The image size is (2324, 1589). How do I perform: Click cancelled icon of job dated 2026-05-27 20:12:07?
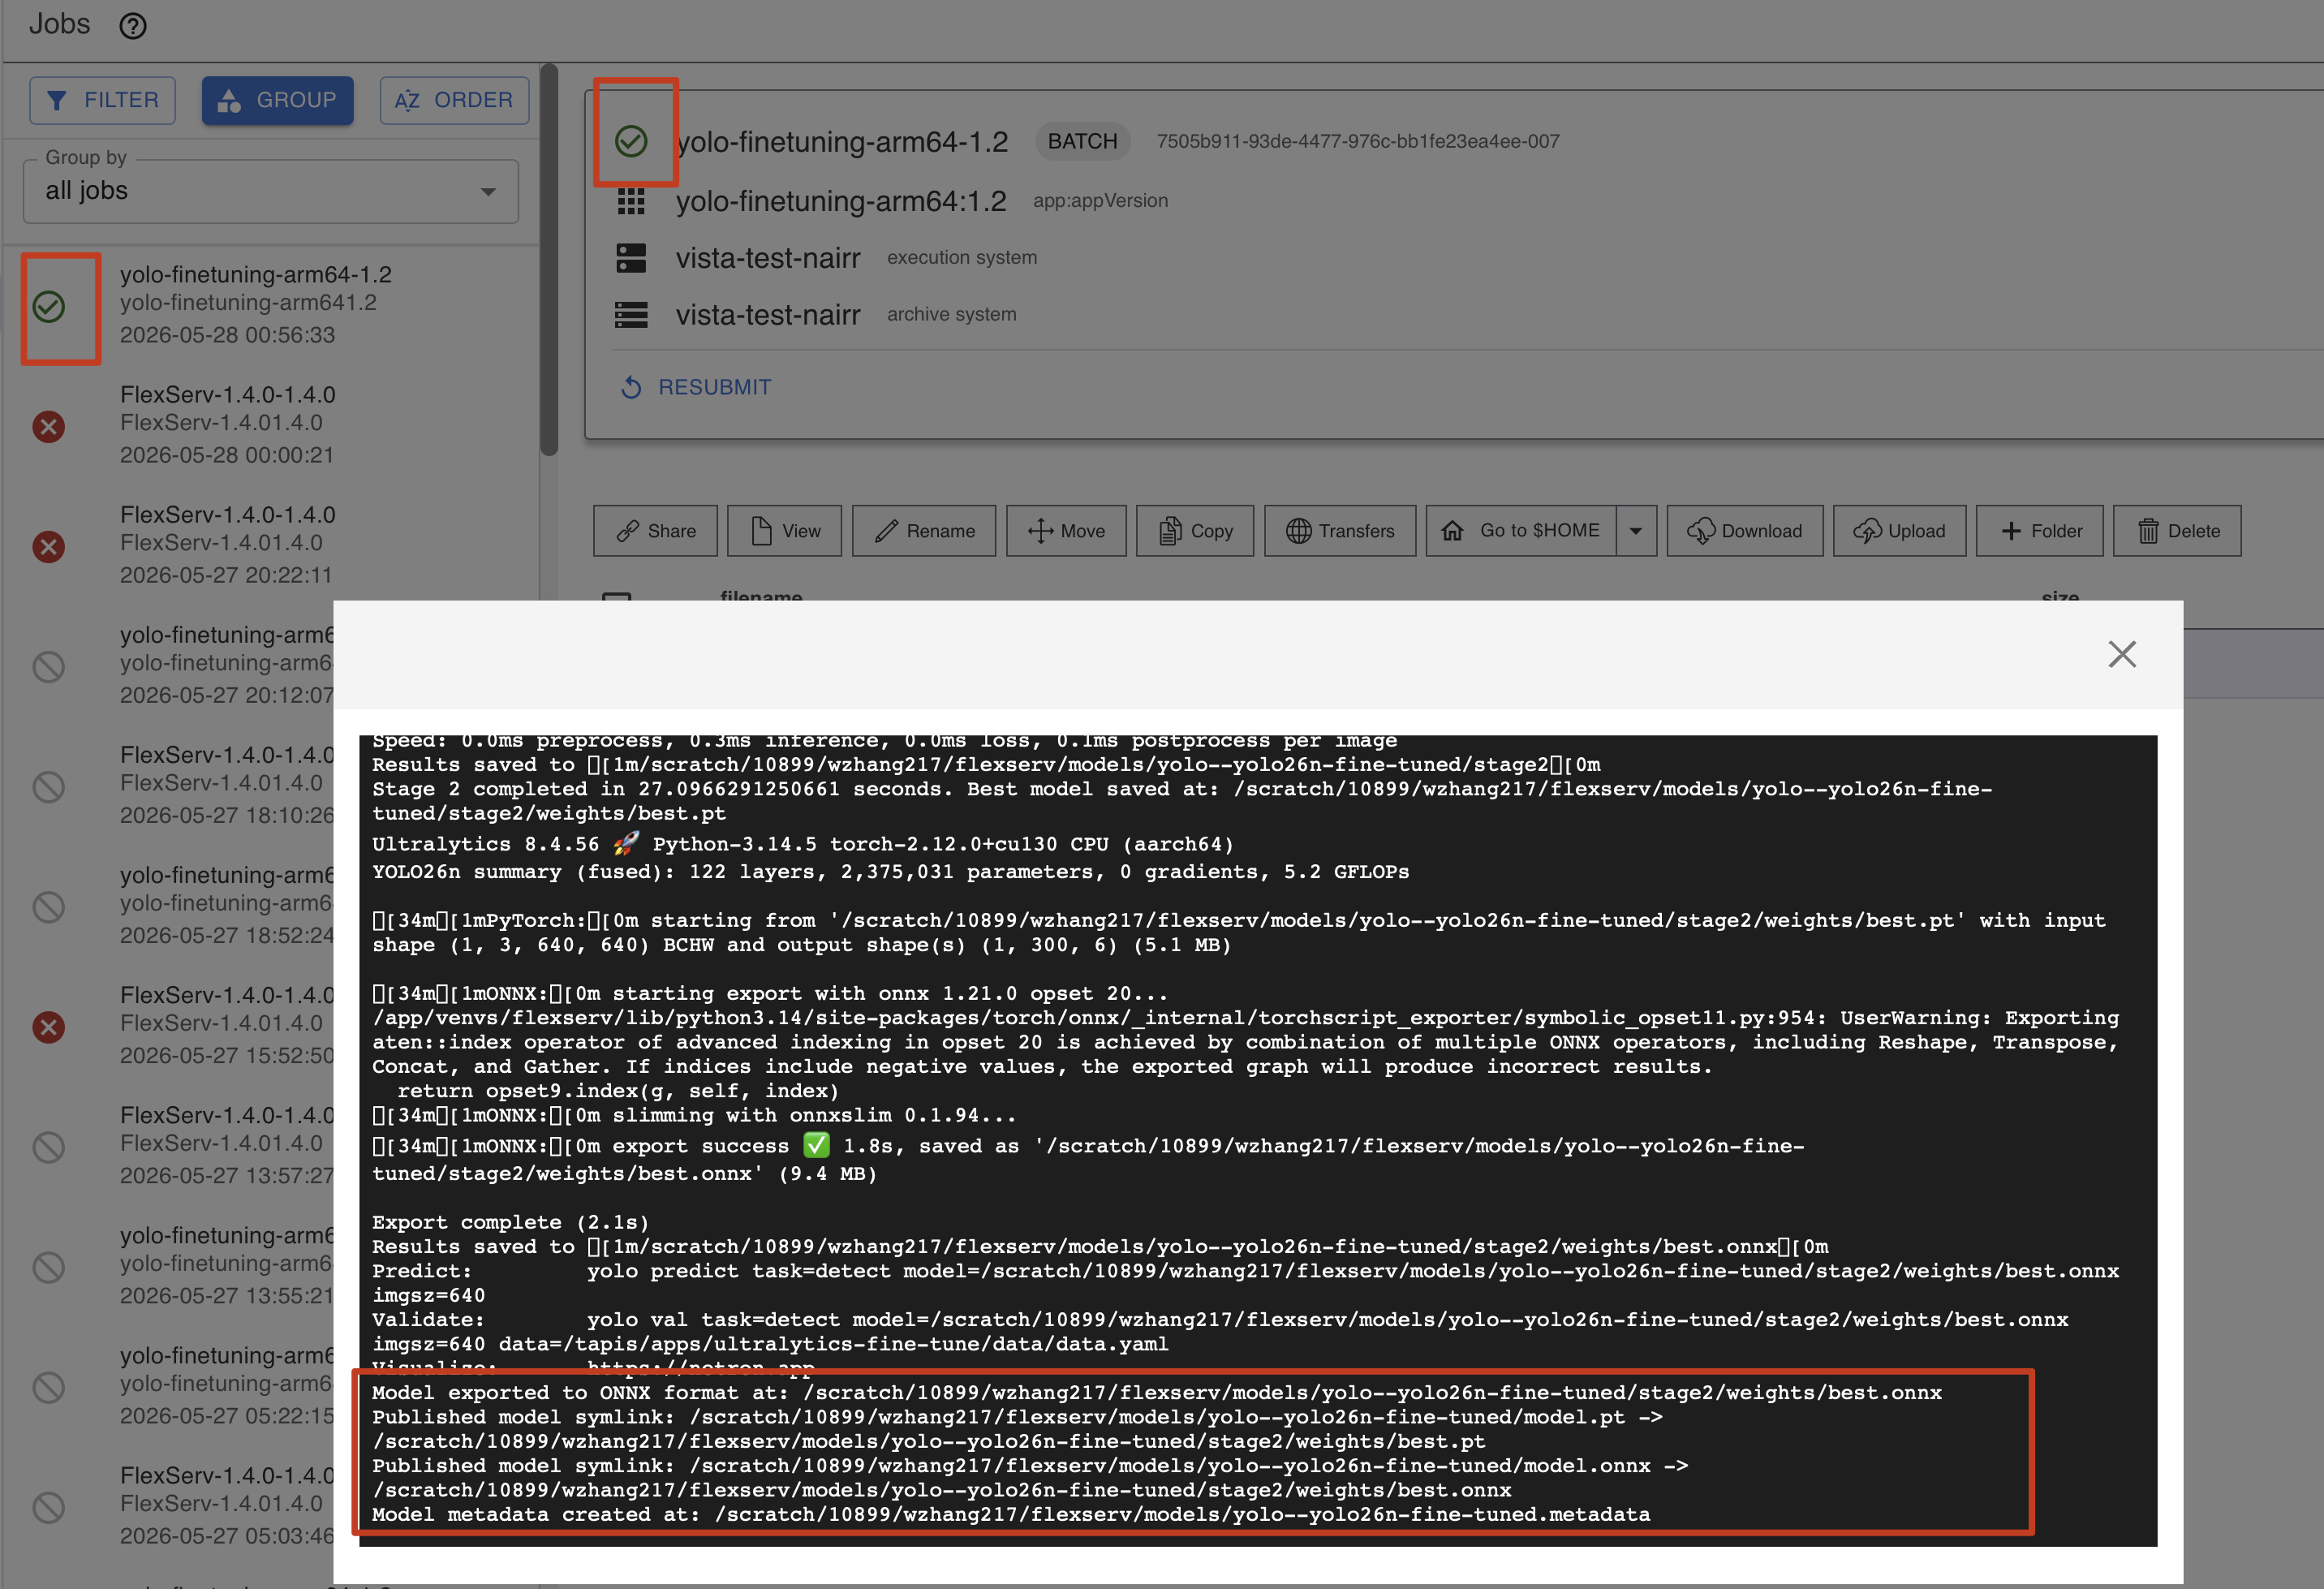49,667
